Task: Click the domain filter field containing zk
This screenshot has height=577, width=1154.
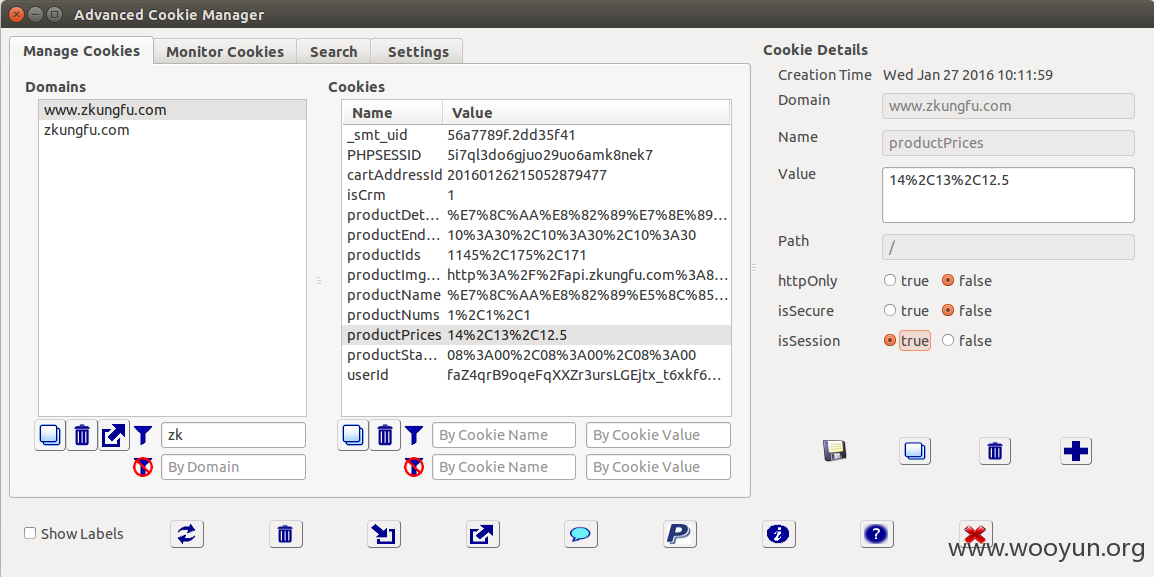Action: click(x=233, y=435)
